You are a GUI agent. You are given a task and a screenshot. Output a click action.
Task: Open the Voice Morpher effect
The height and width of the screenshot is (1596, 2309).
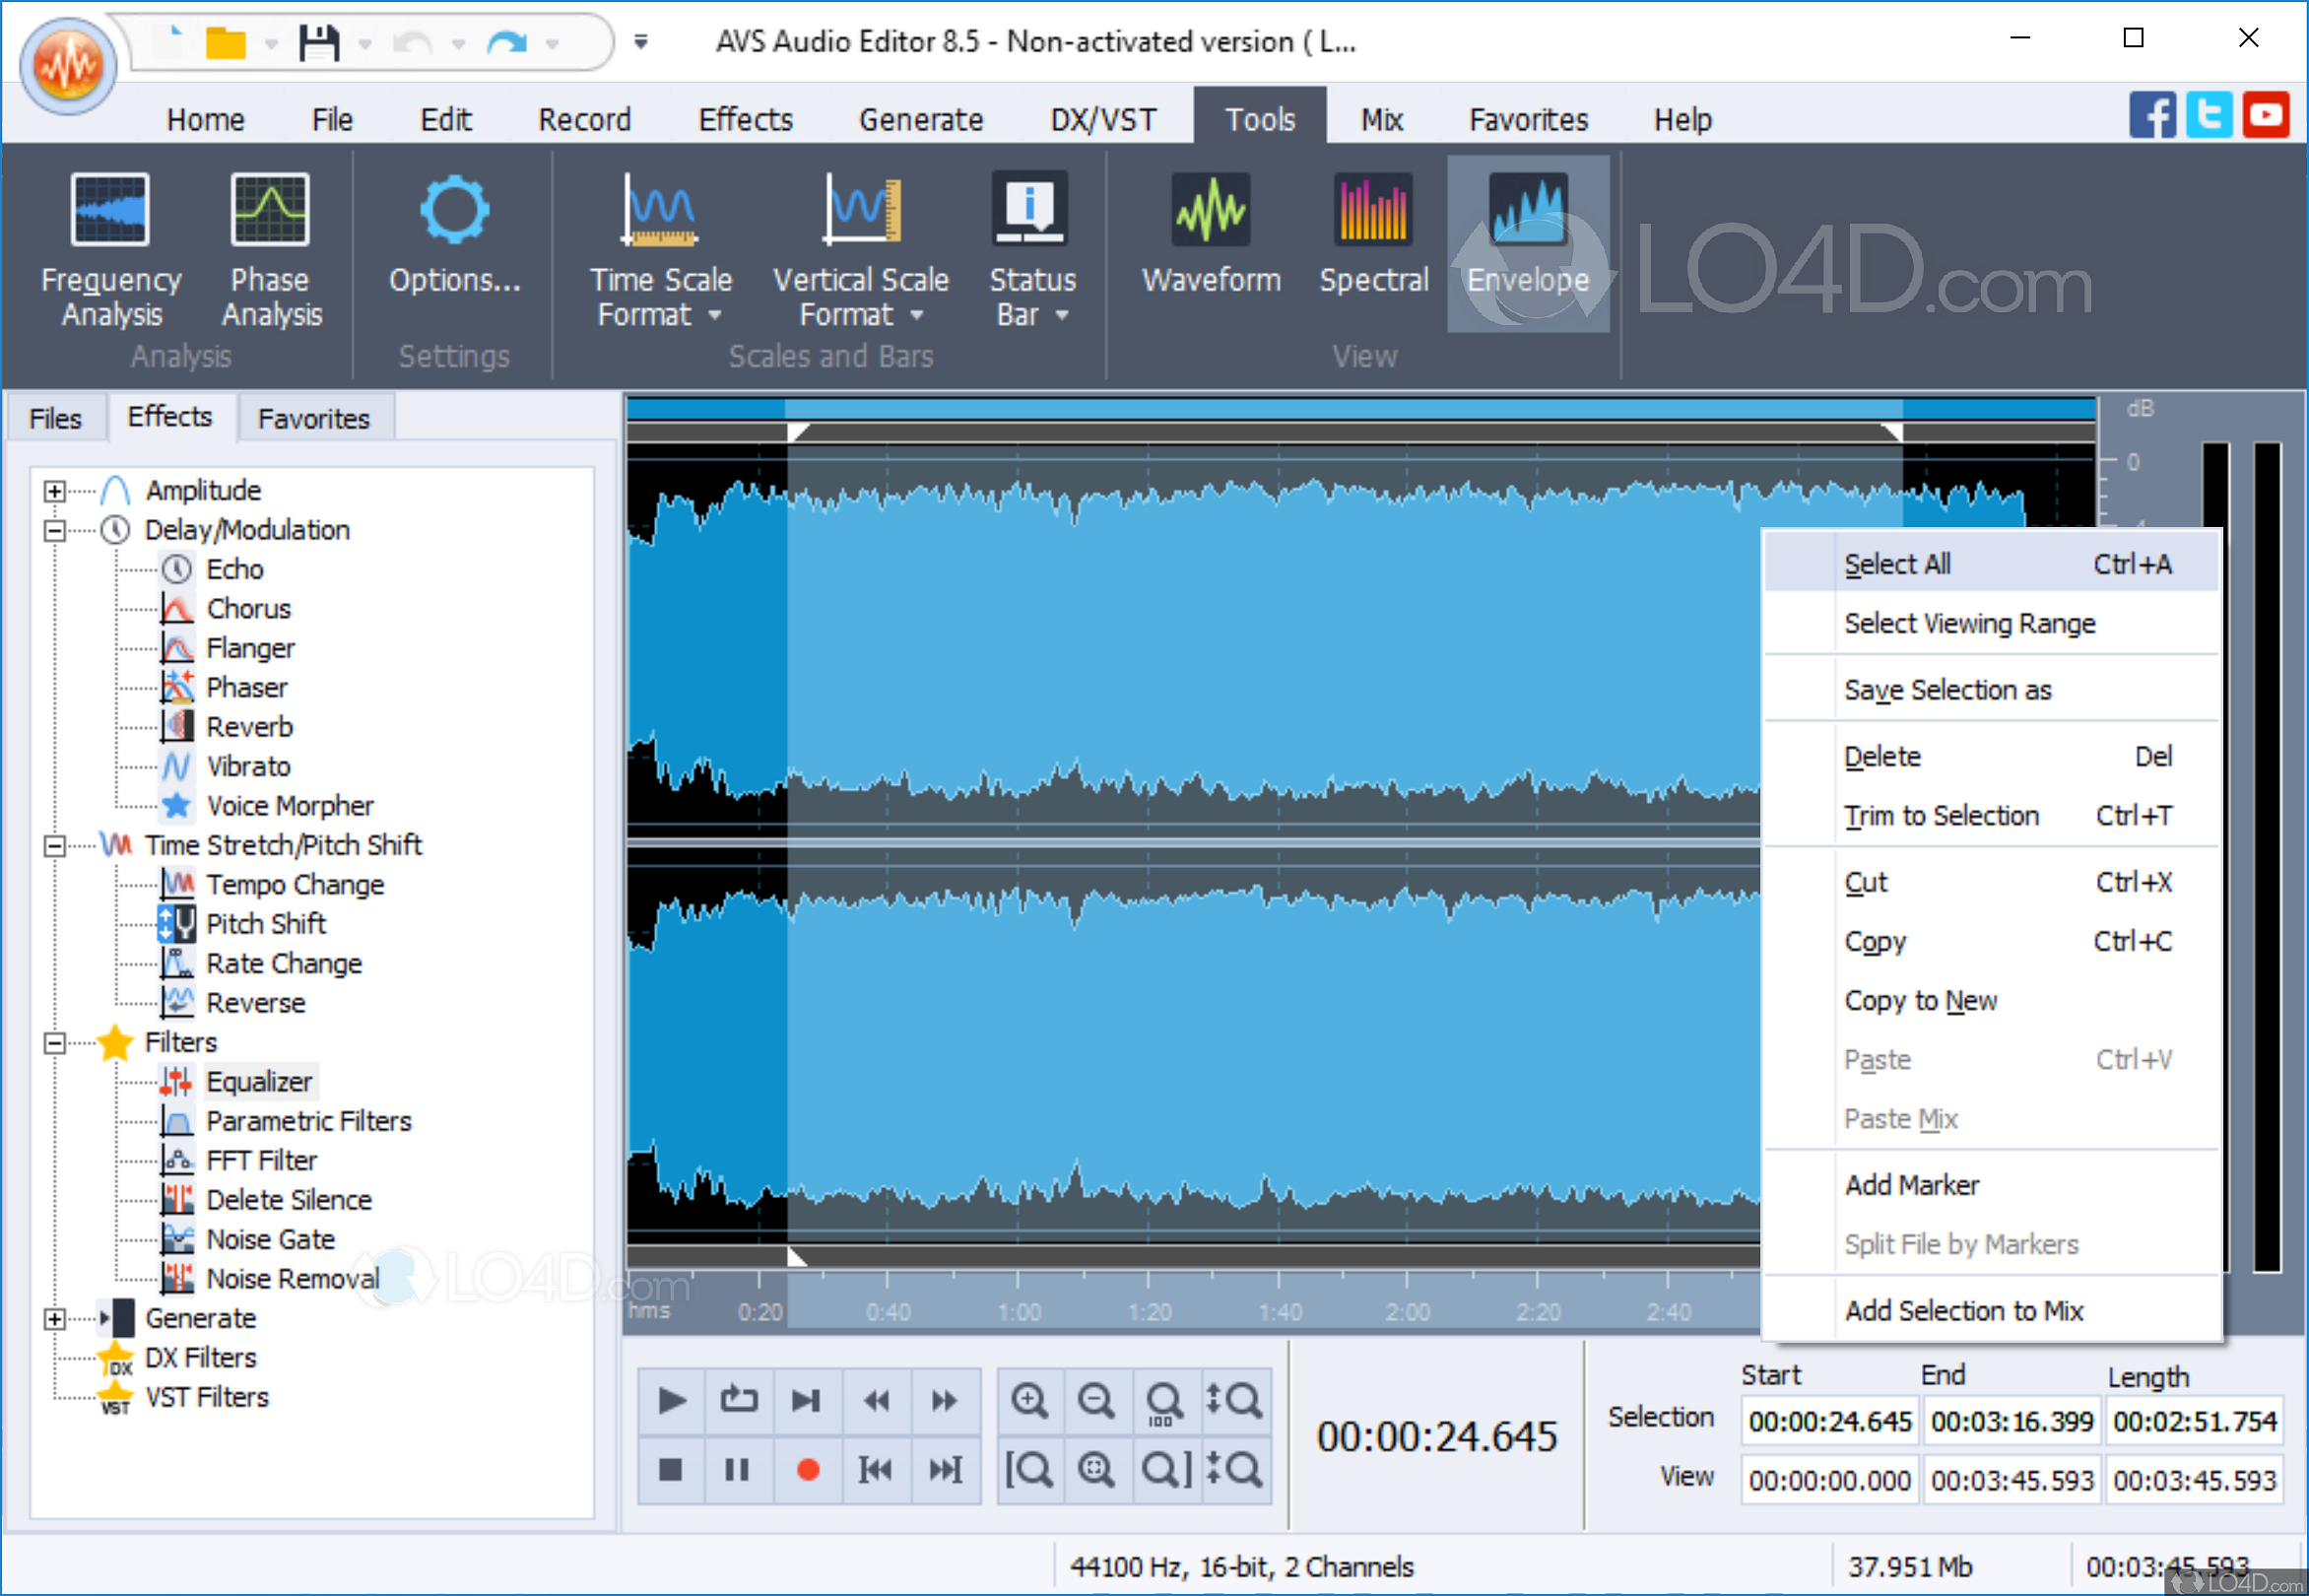click(290, 805)
